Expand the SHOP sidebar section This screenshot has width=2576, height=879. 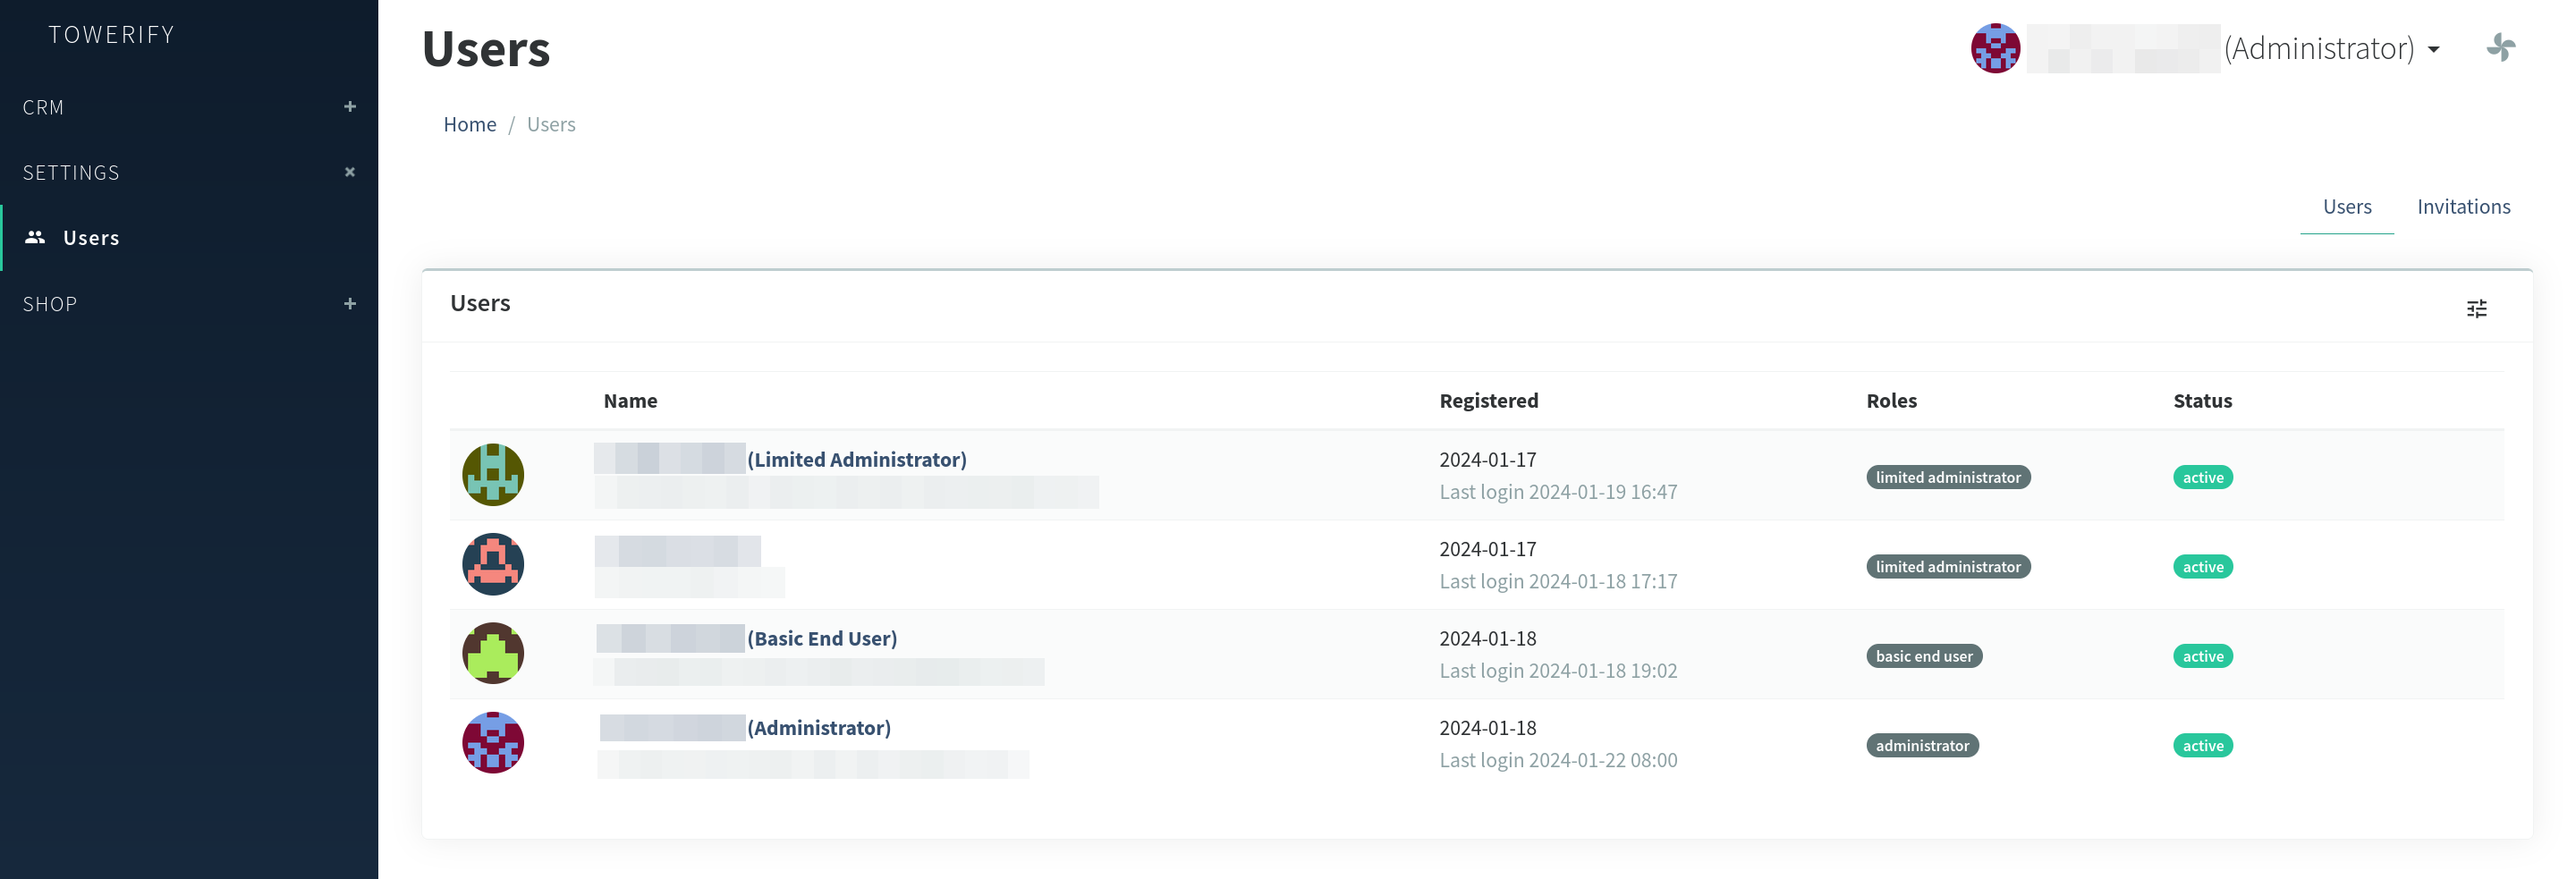(x=349, y=304)
